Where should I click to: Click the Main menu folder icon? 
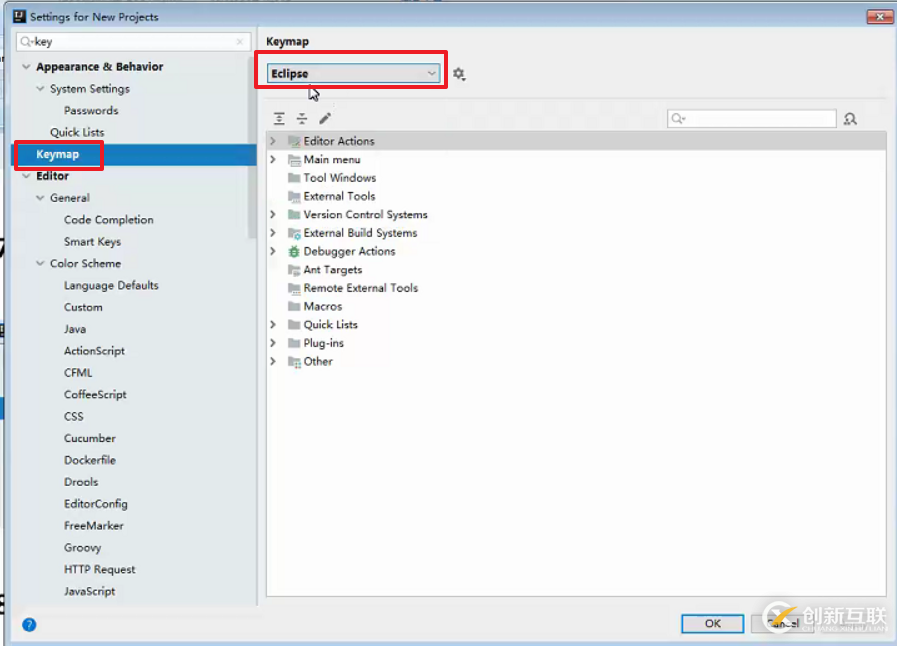[x=294, y=160]
